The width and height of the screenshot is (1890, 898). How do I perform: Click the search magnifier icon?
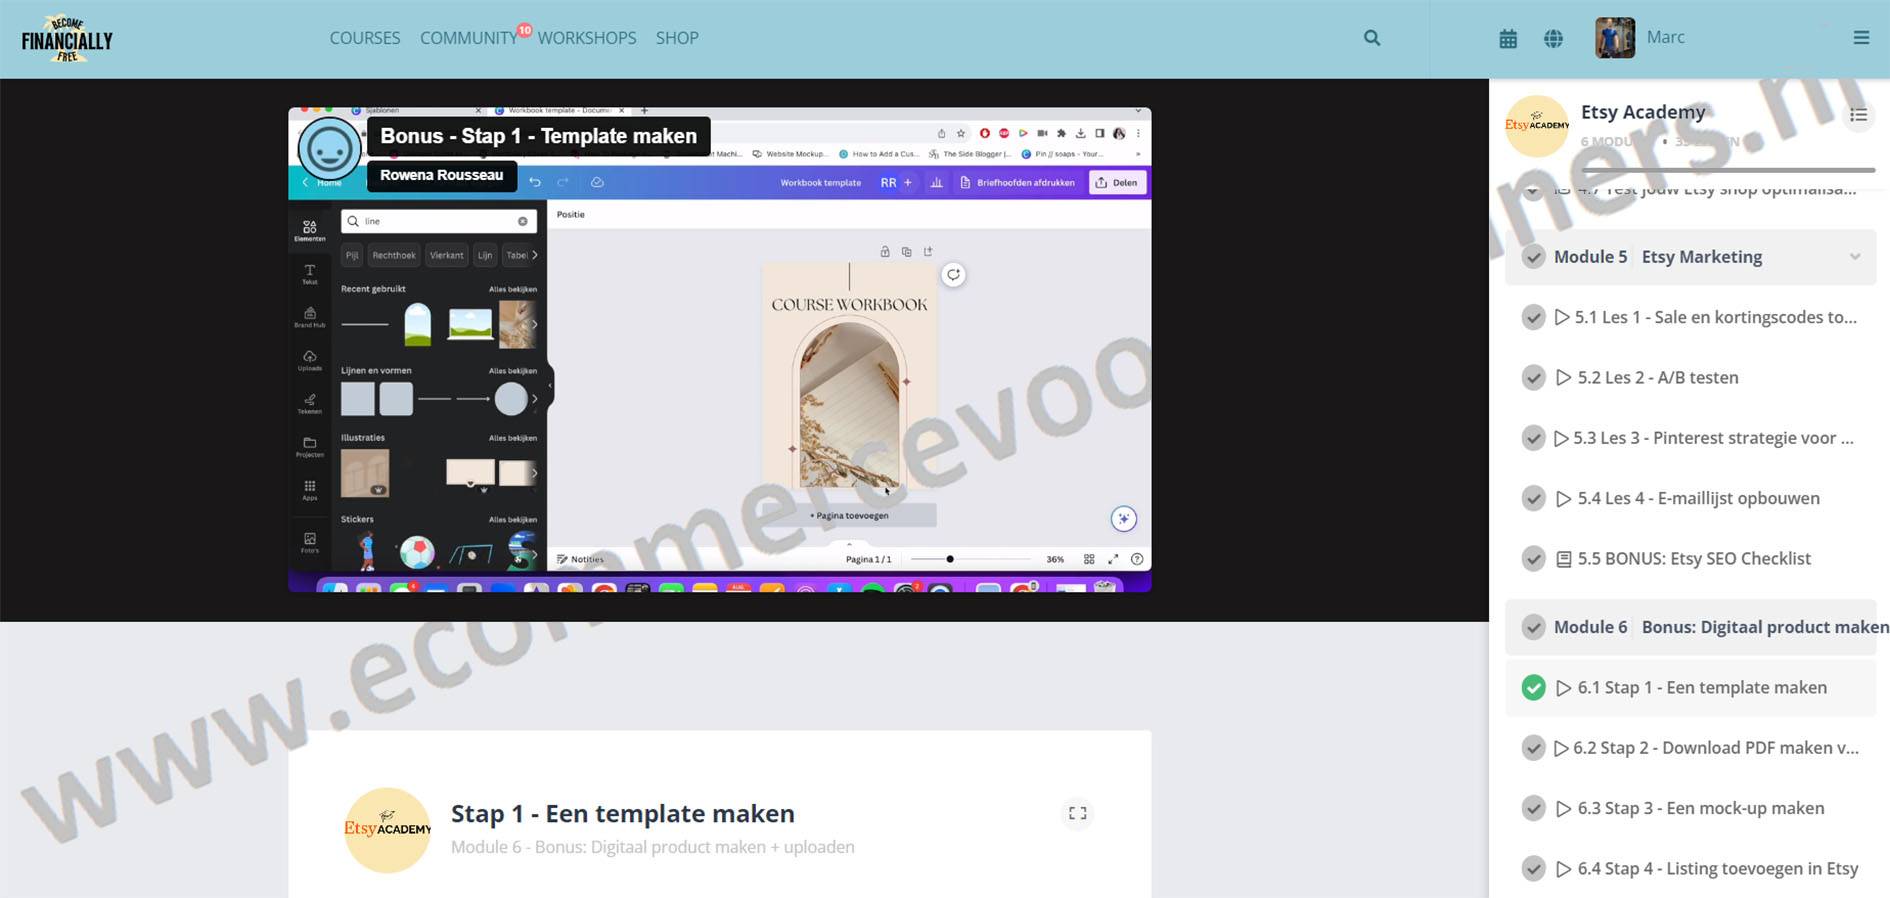point(1372,38)
